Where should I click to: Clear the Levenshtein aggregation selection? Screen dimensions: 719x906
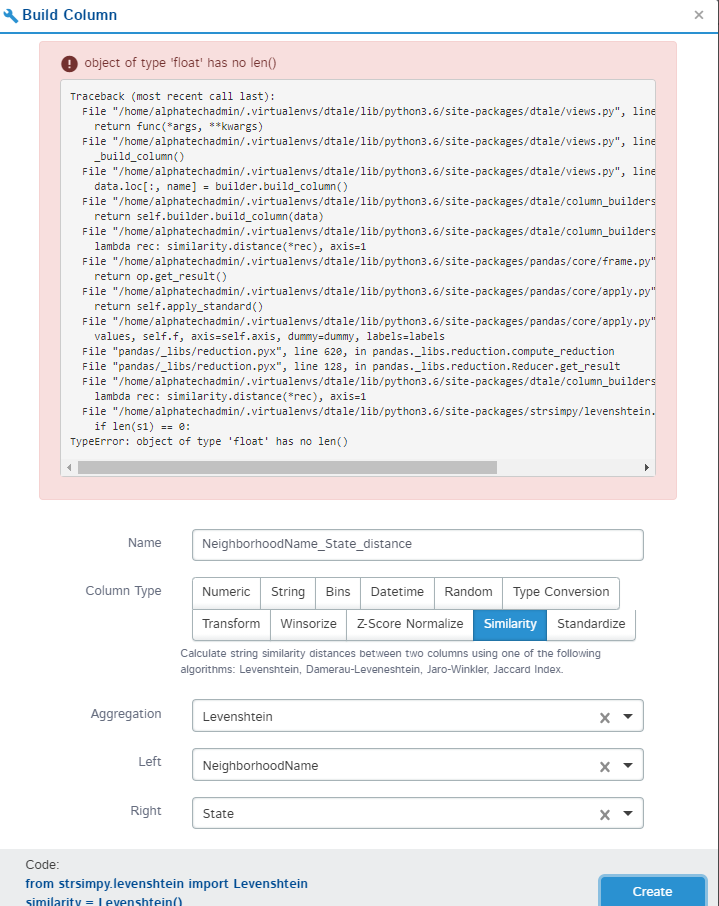coord(605,718)
